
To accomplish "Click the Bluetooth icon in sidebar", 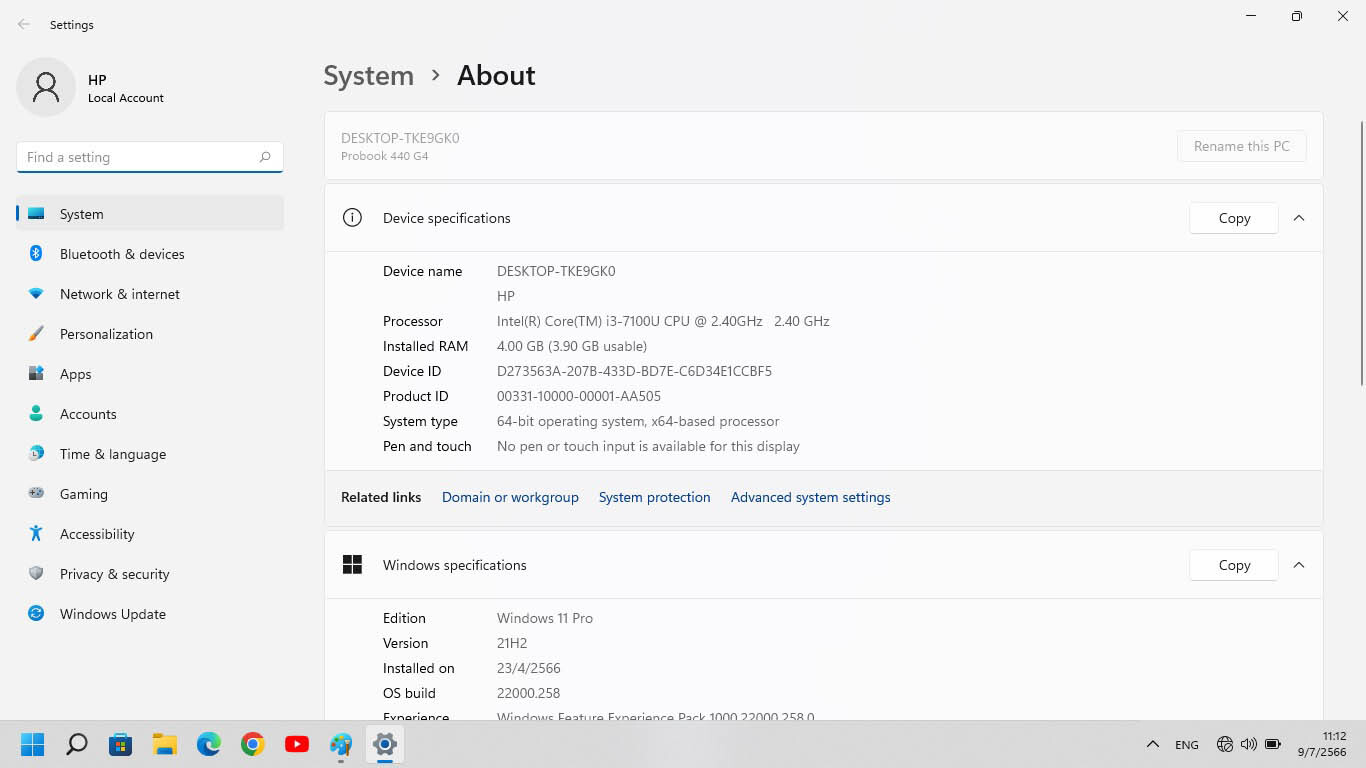I will click(36, 254).
